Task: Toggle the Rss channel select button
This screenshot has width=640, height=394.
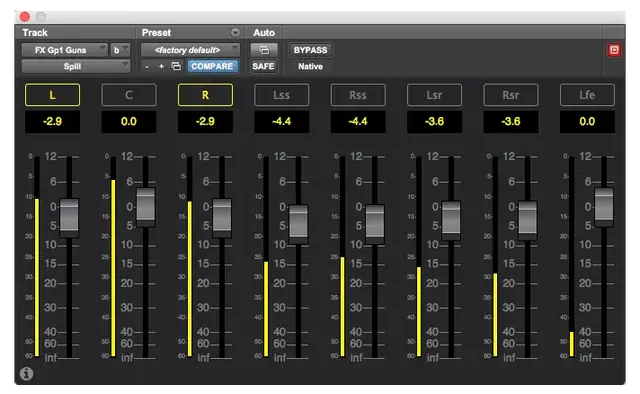Action: click(x=358, y=95)
